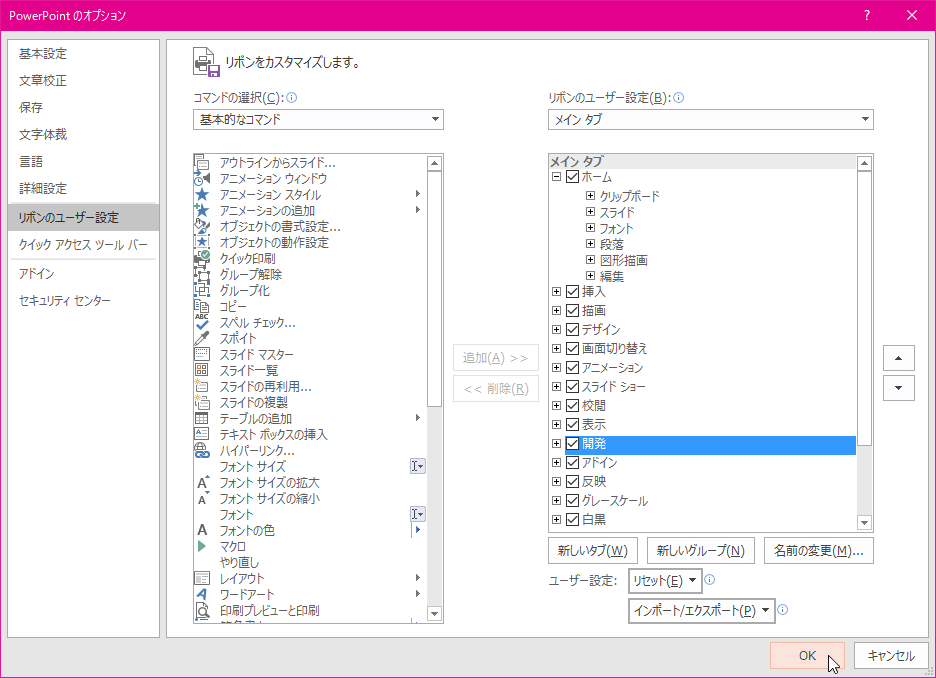Viewport: 936px width, 678px height.
Task: Click the 新しいグループ button
Action: point(701,550)
